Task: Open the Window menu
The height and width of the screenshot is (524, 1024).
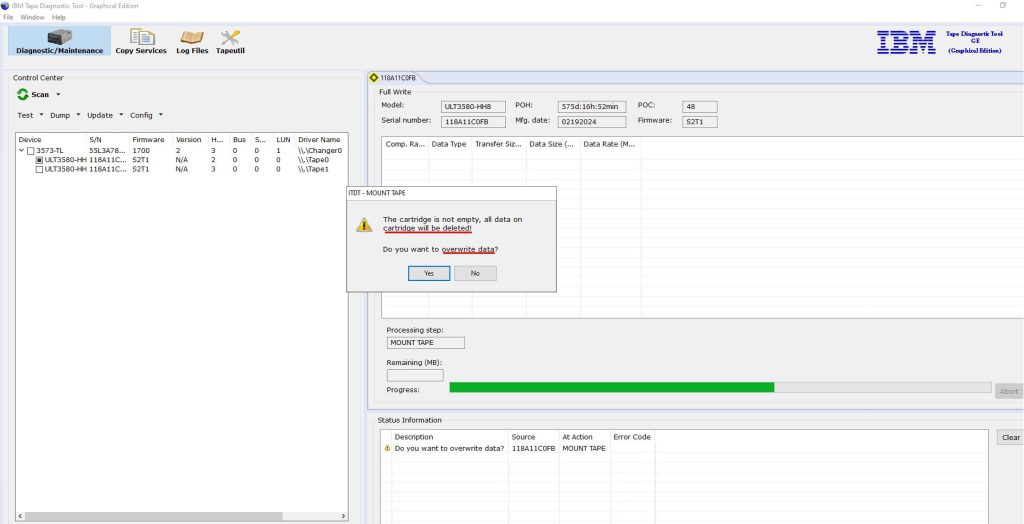Action: 33,17
